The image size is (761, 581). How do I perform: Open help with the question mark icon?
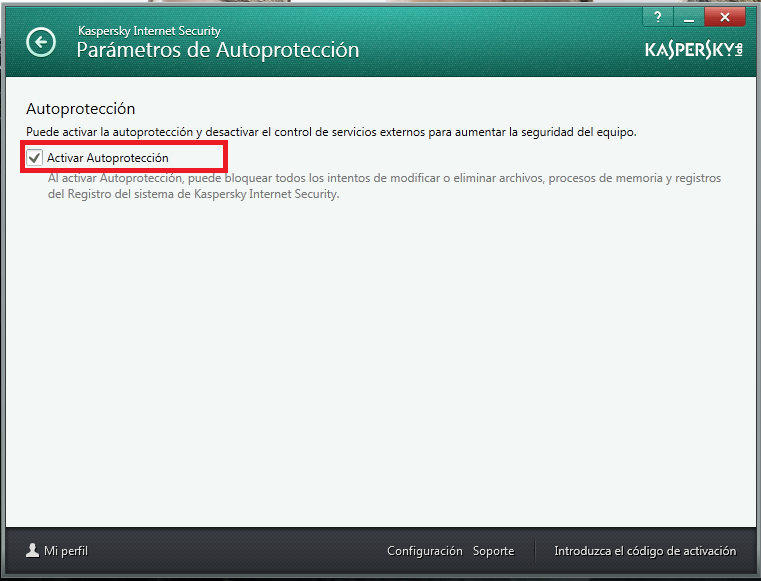(x=658, y=17)
